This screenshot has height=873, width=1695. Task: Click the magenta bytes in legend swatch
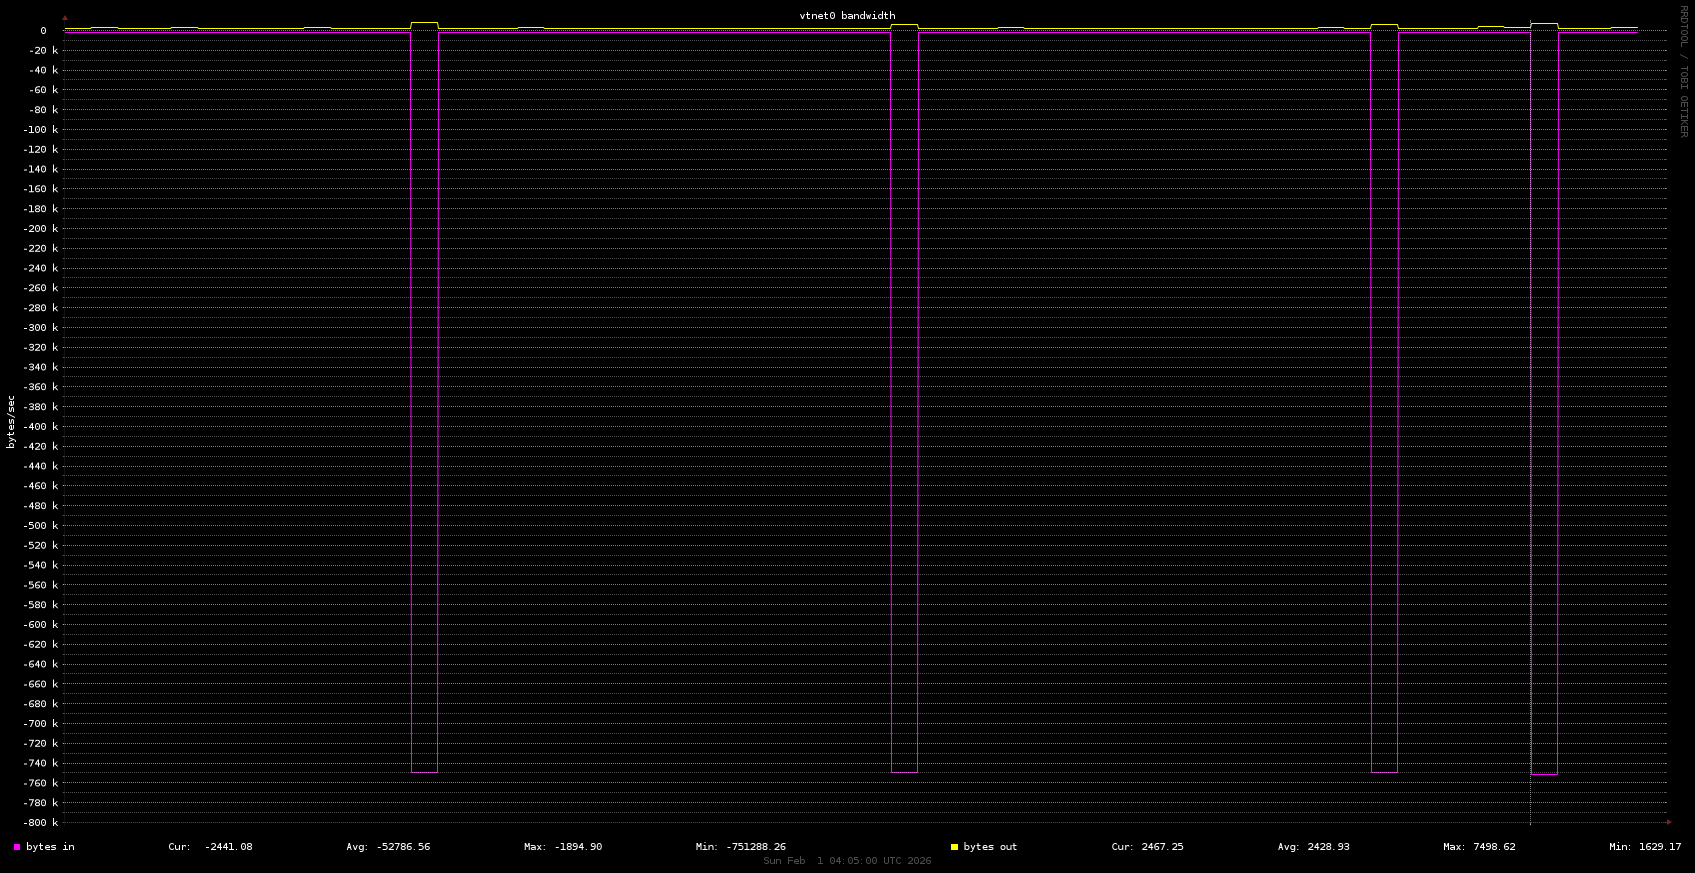click(x=17, y=847)
